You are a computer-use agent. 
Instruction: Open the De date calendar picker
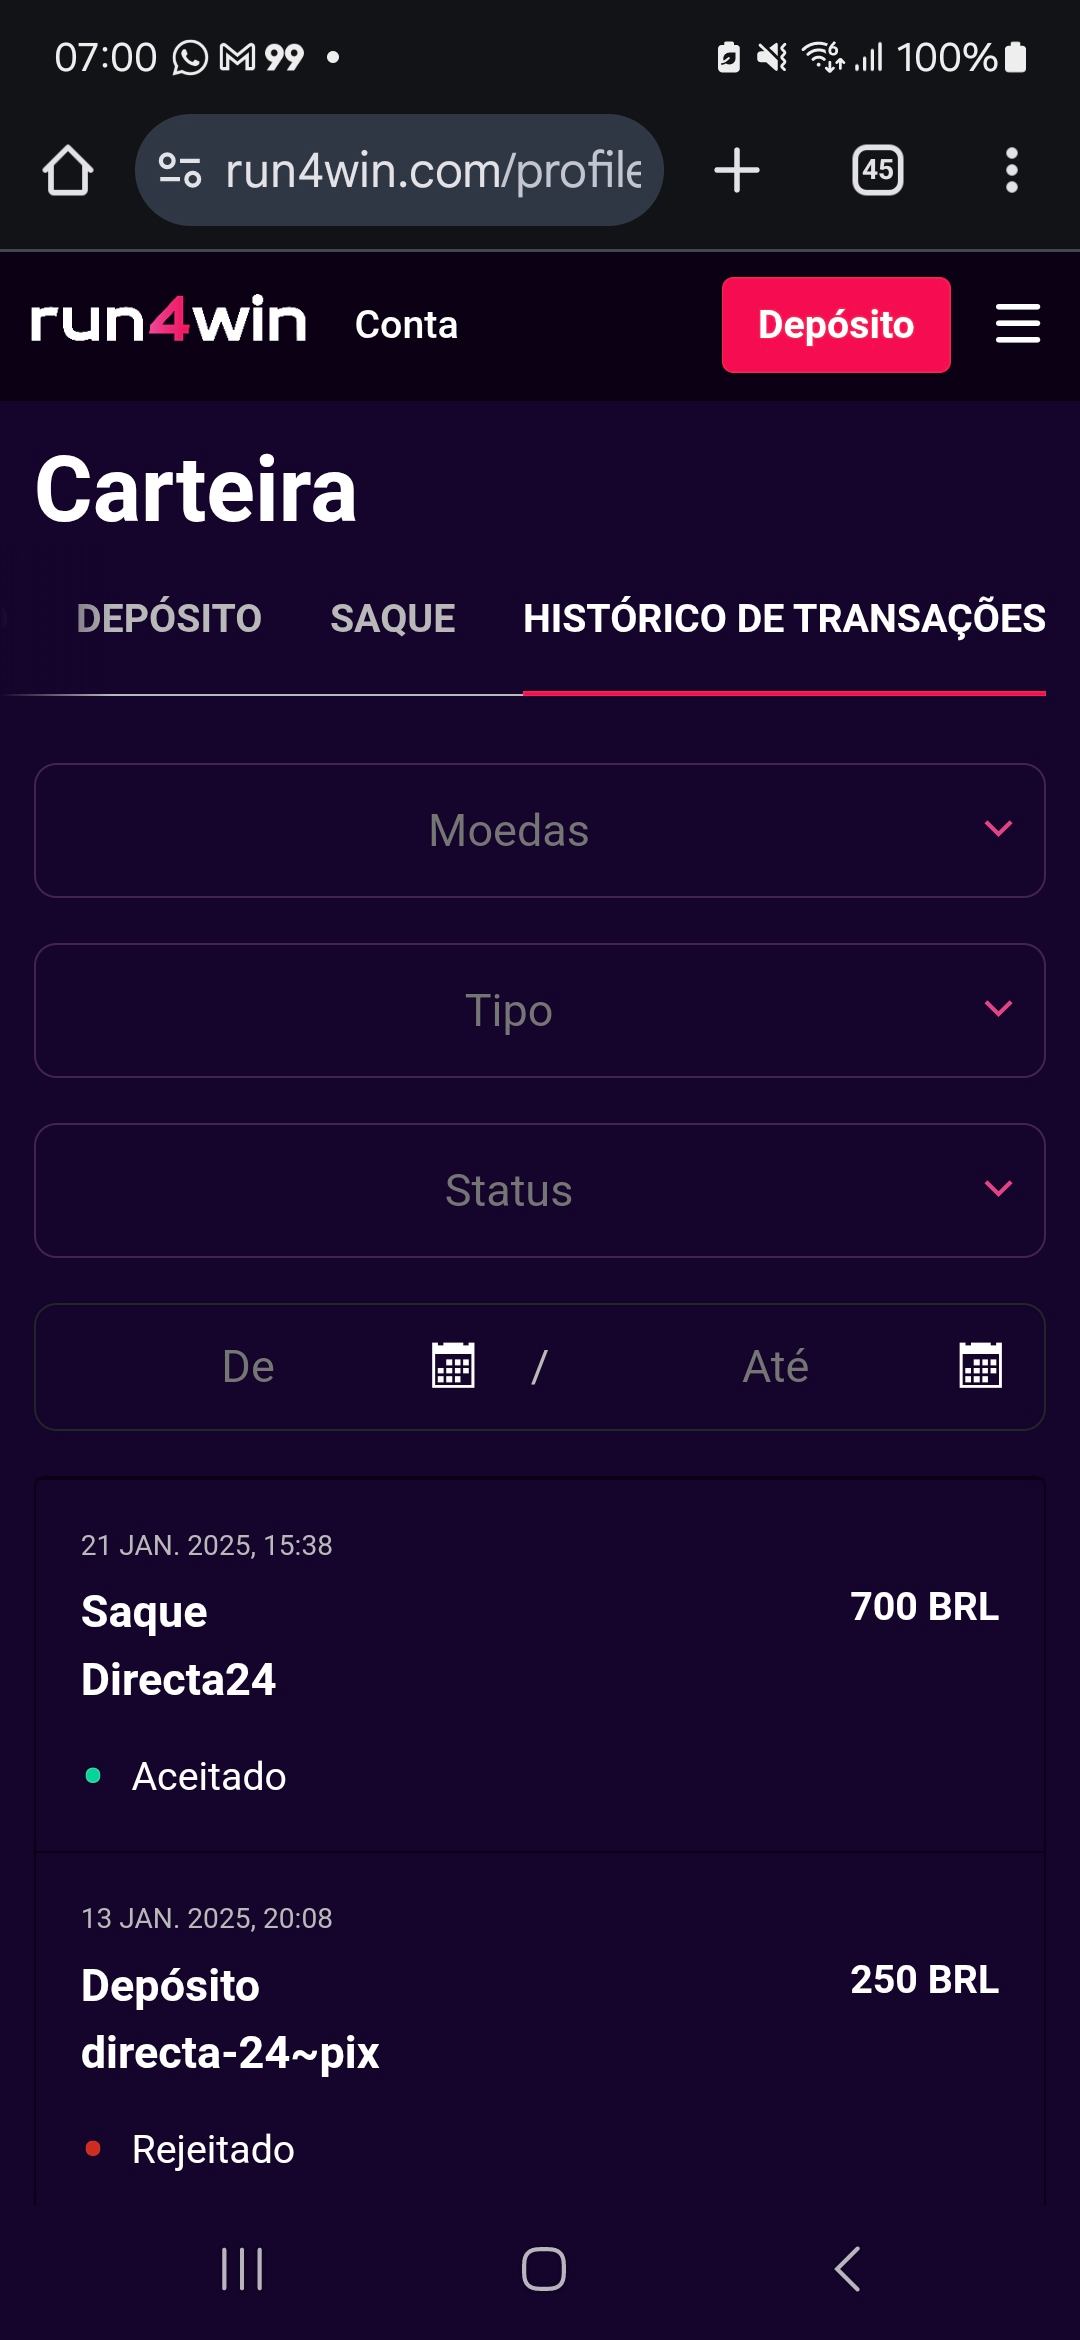(x=453, y=1366)
